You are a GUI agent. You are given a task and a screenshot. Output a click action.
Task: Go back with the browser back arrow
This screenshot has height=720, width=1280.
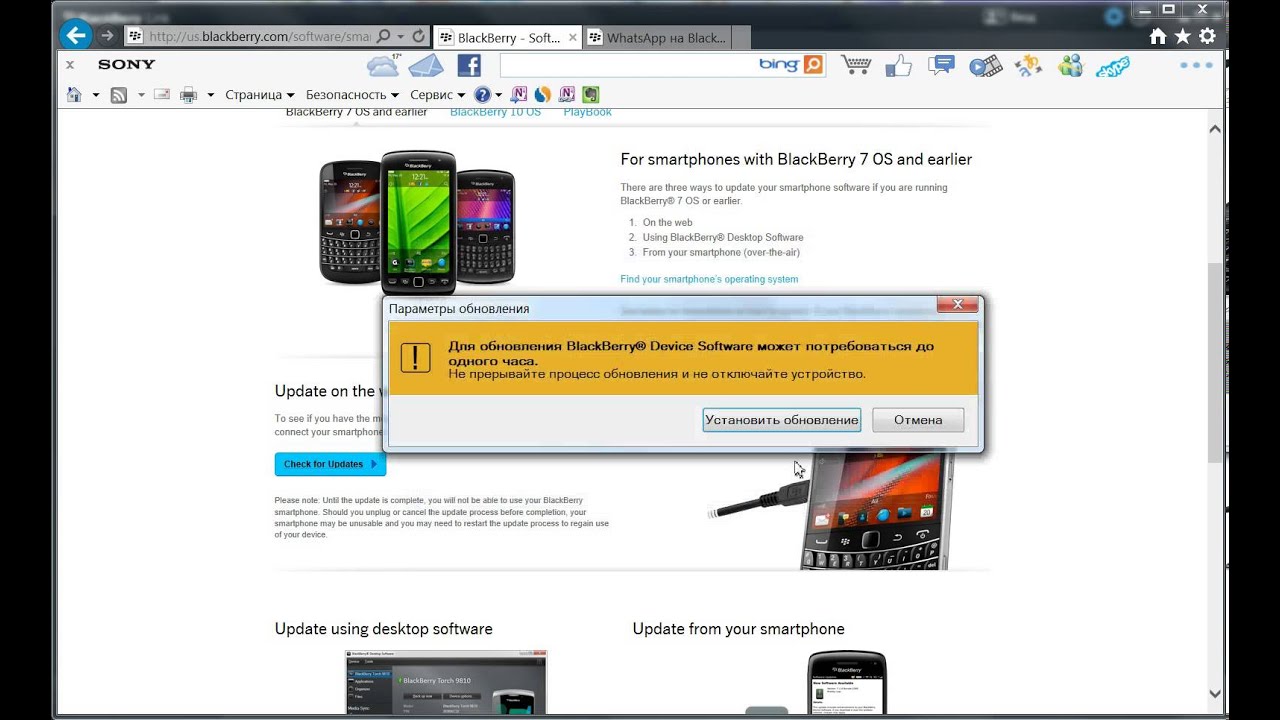coord(75,36)
